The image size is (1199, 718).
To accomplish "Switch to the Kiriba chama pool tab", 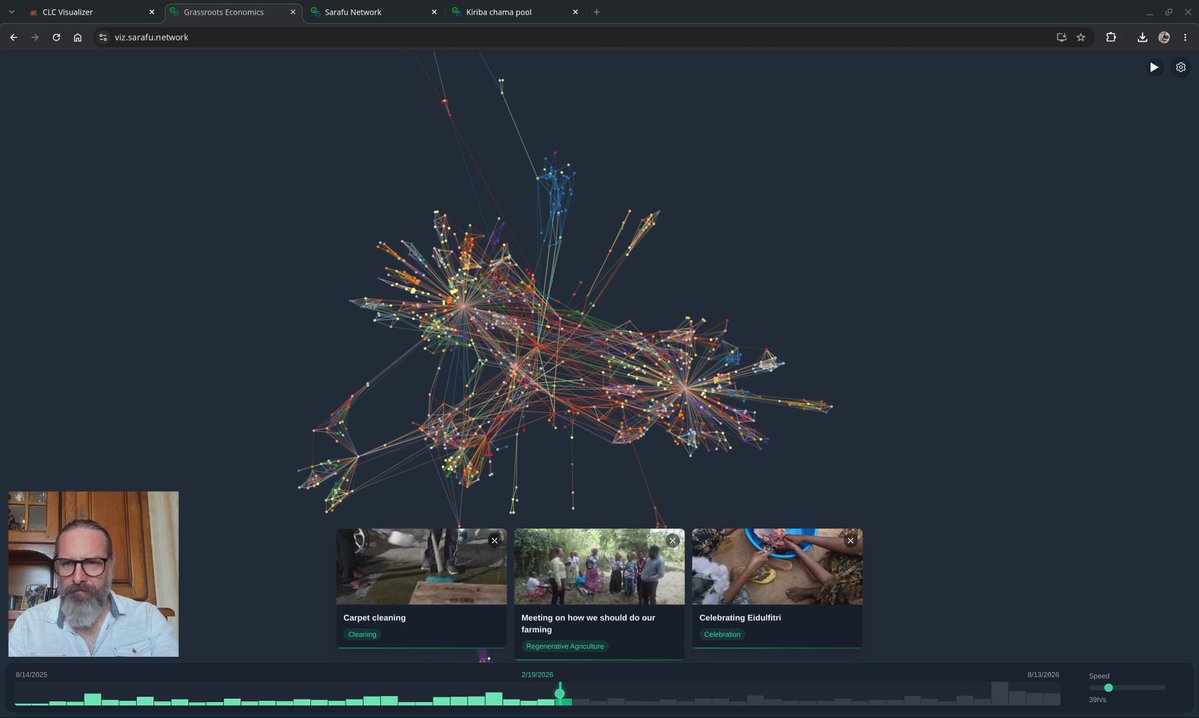I will click(515, 12).
